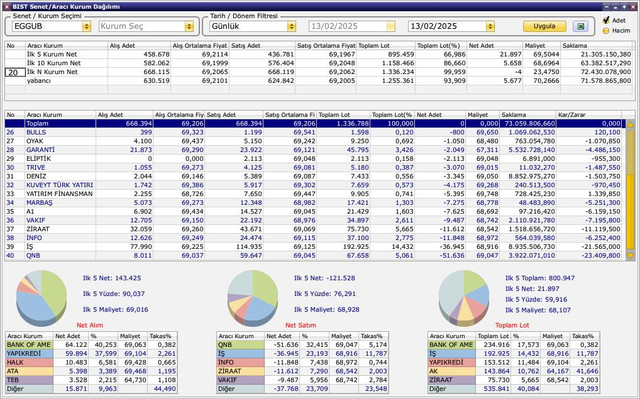Select the A1 broker row
Viewport: 640px width, 399px height.
pyautogui.click(x=314, y=211)
